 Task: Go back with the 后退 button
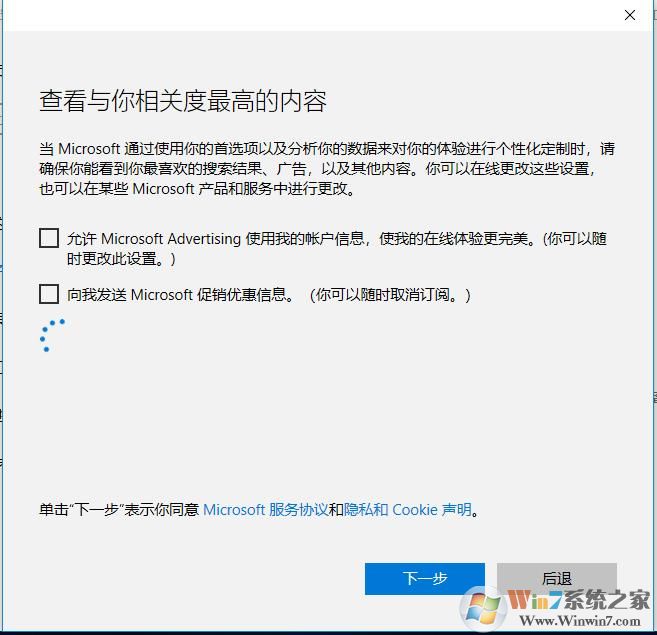[x=556, y=578]
